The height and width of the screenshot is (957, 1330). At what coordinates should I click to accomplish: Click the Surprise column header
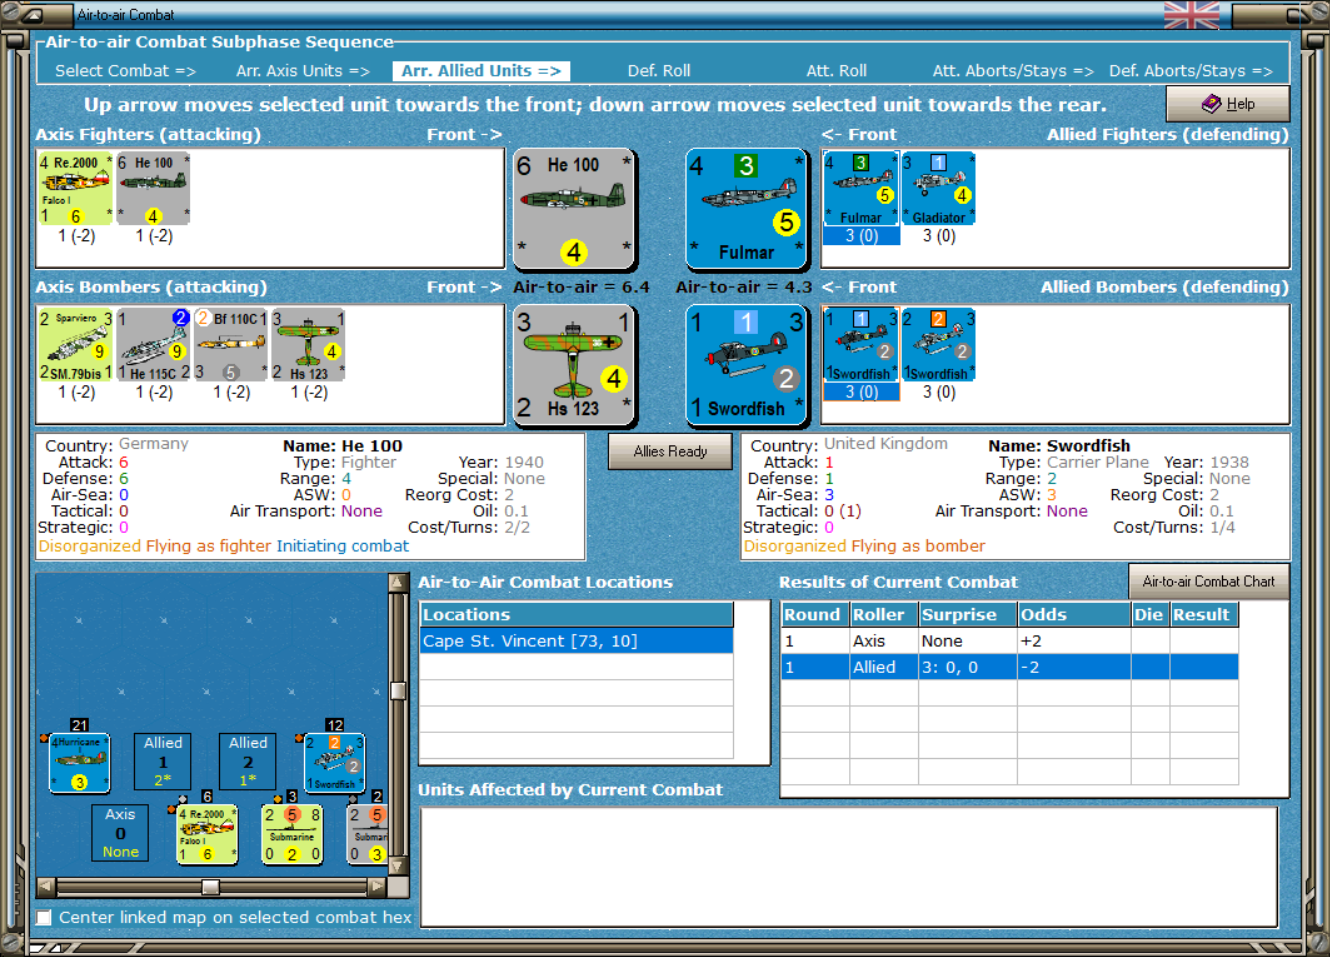967,615
